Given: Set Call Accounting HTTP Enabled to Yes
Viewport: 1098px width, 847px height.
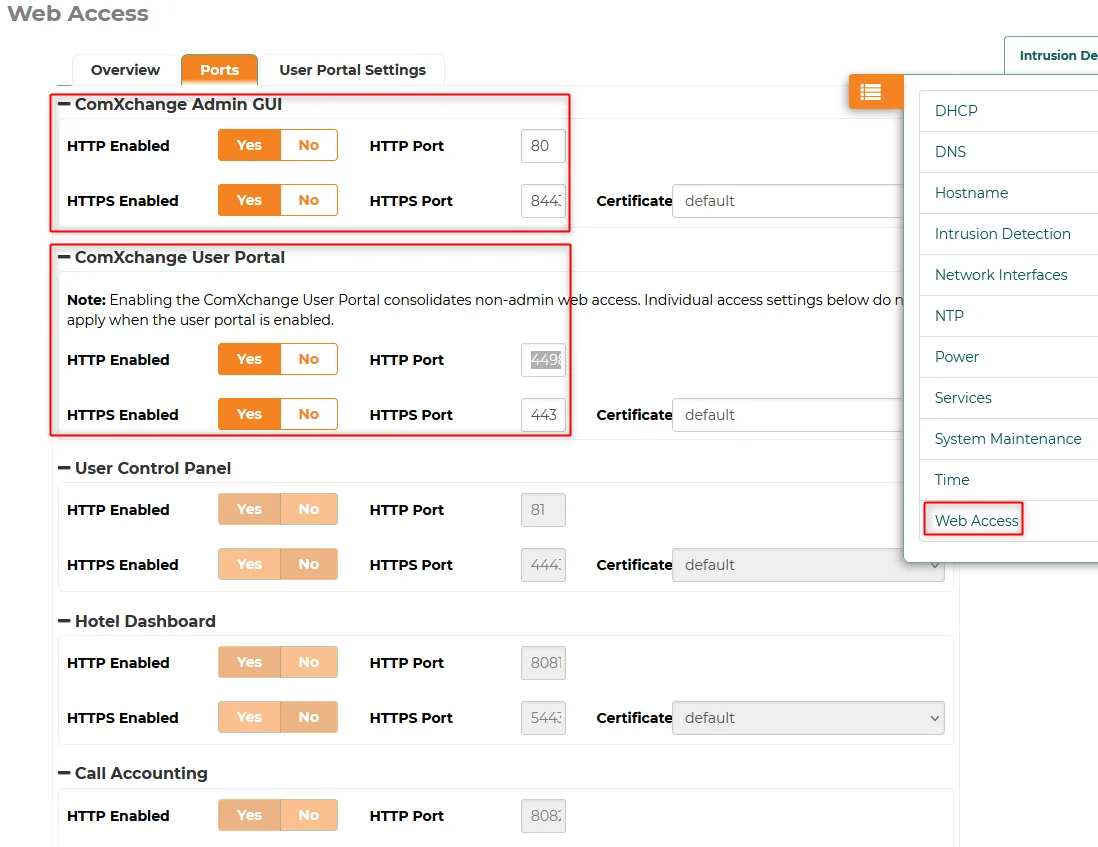Looking at the screenshot, I should pos(249,815).
